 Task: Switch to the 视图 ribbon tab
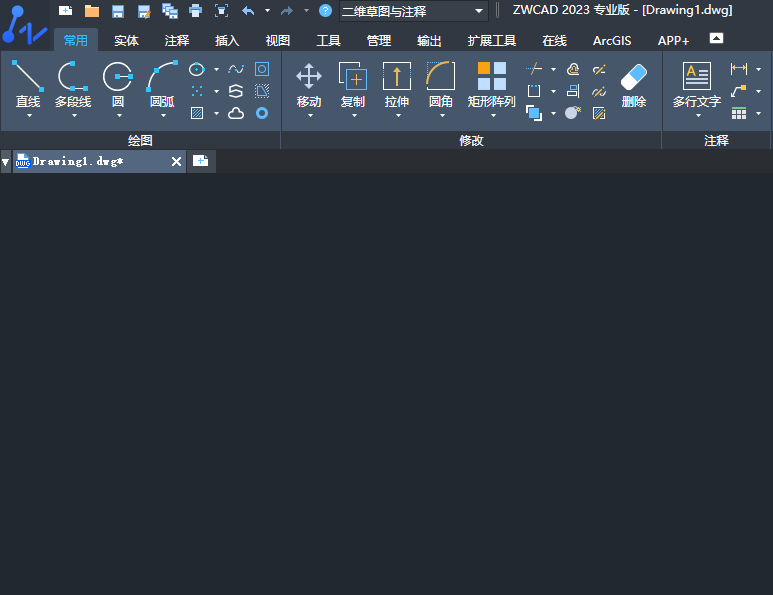coord(278,40)
